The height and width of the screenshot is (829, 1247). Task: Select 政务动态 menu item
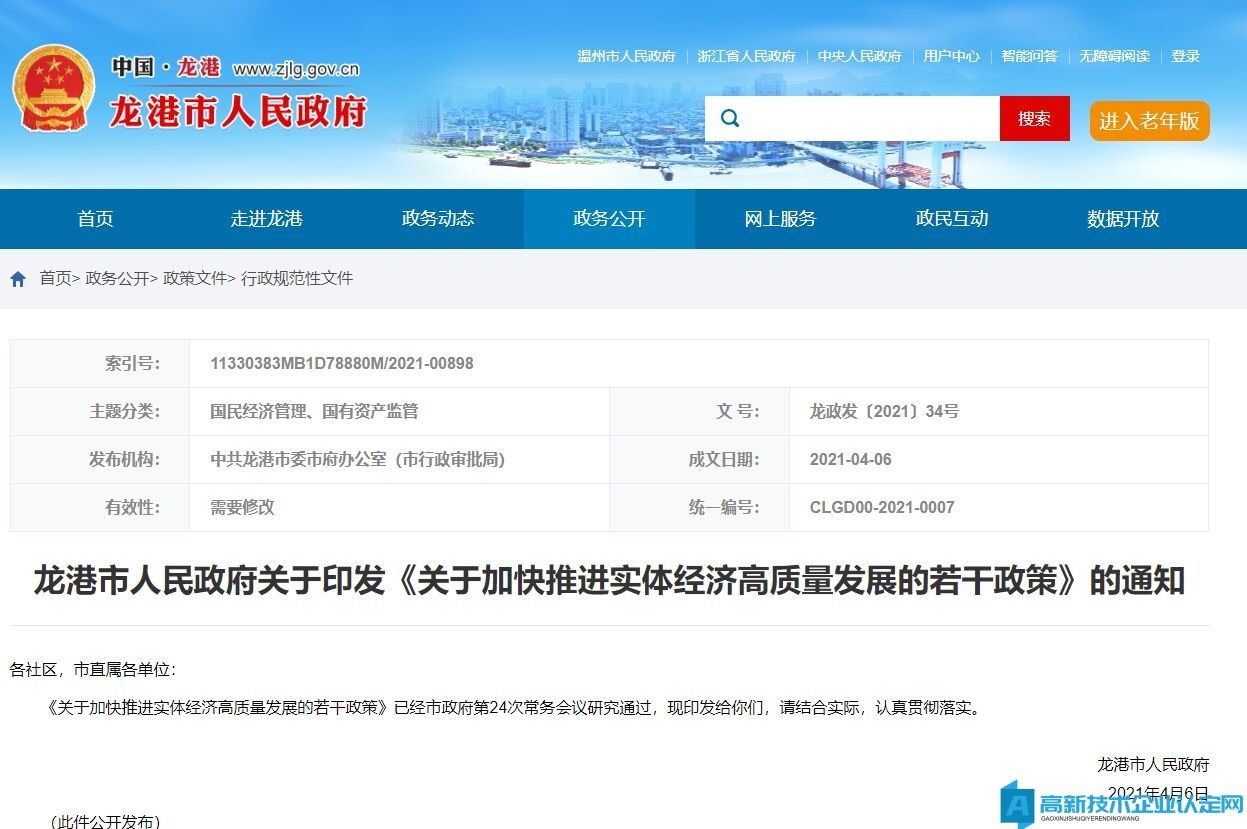(x=438, y=219)
